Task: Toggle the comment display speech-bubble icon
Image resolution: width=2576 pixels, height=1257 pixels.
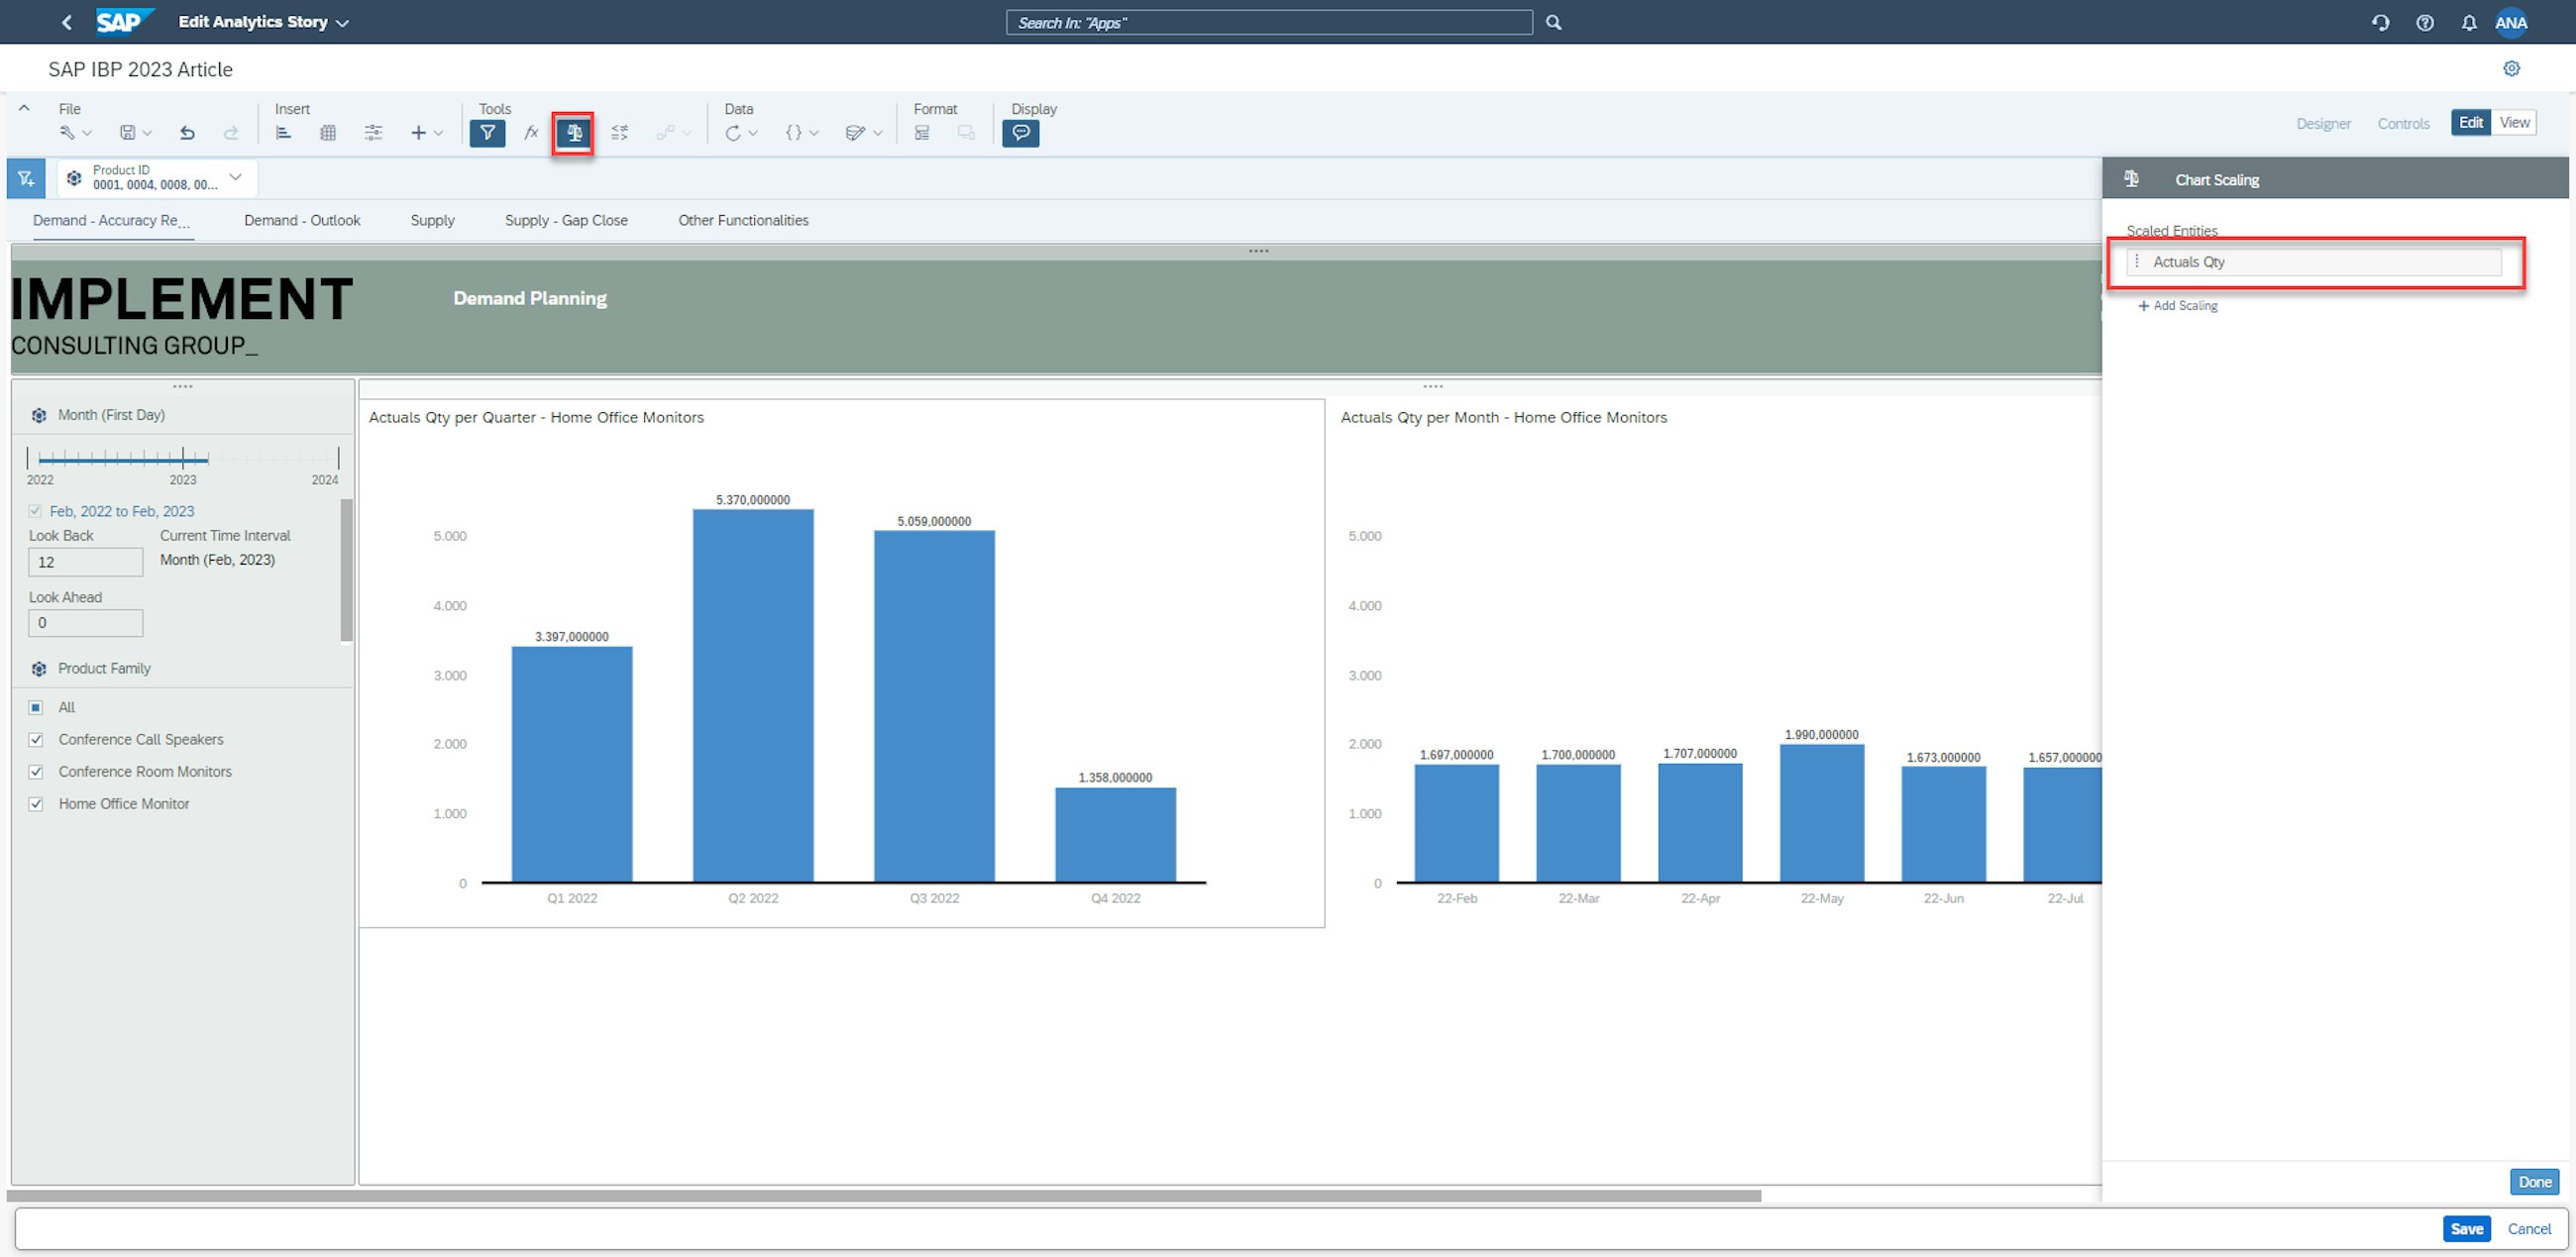Action: pyautogui.click(x=1020, y=133)
